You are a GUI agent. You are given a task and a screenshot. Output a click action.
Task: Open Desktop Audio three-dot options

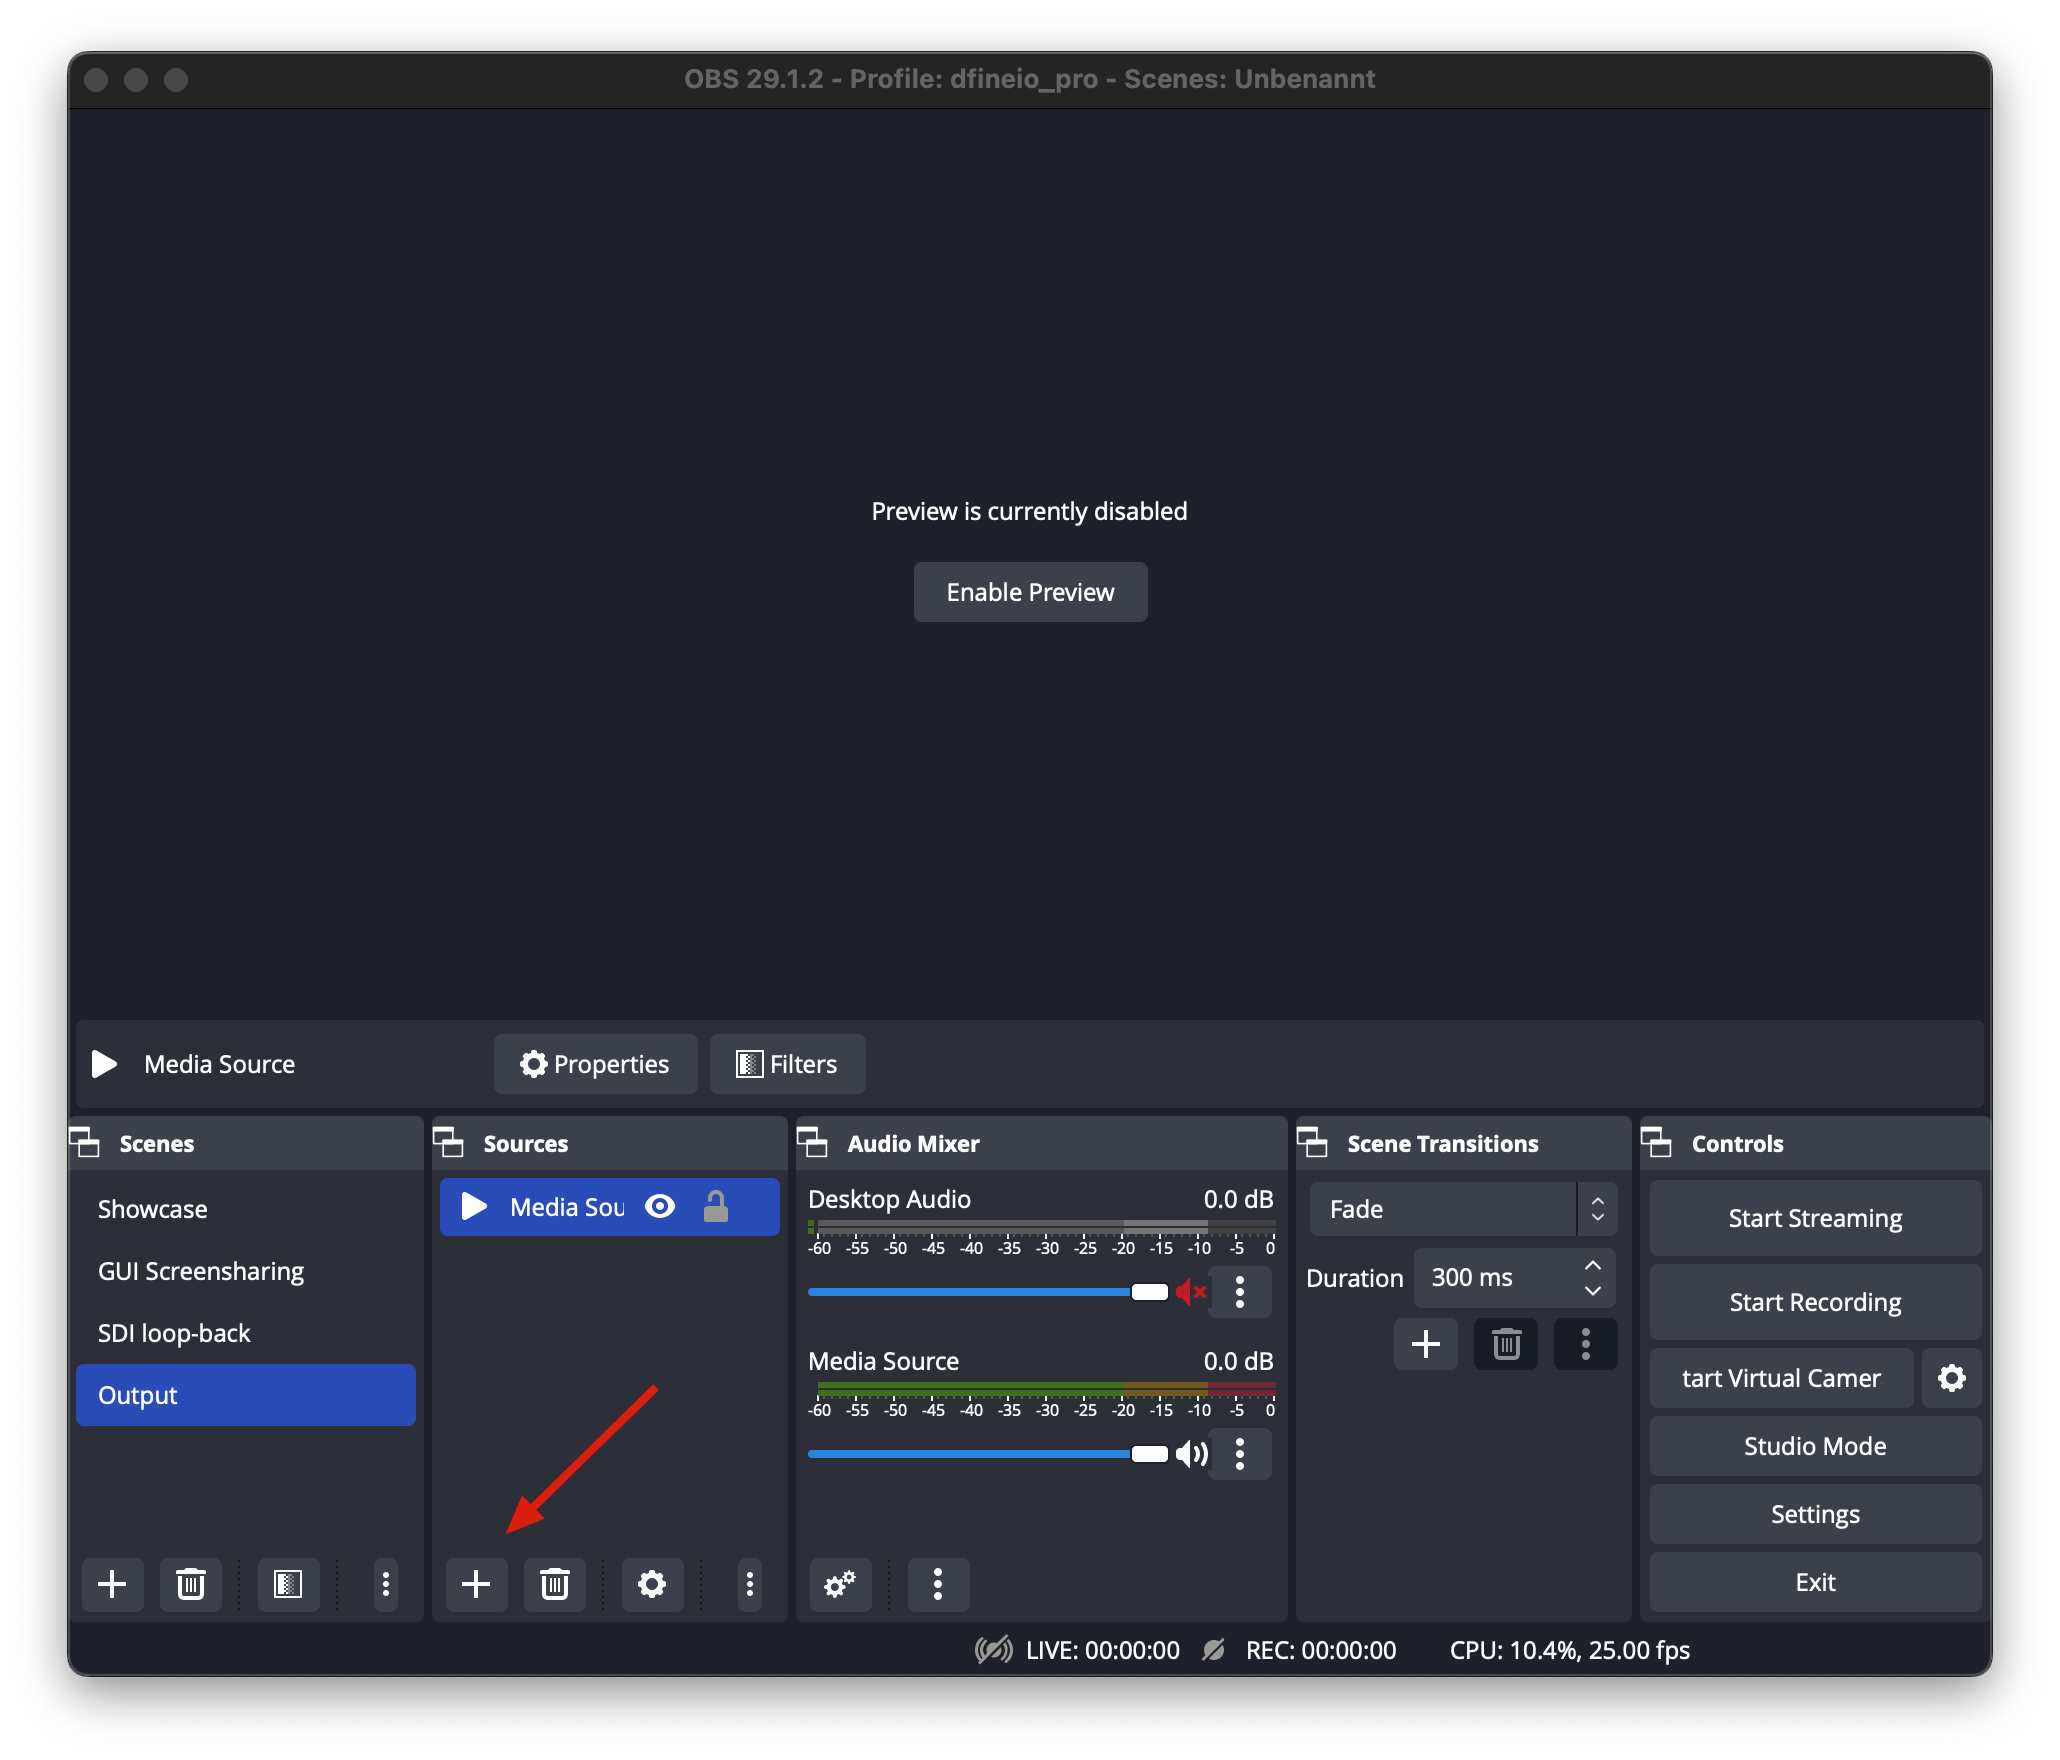(1240, 1292)
